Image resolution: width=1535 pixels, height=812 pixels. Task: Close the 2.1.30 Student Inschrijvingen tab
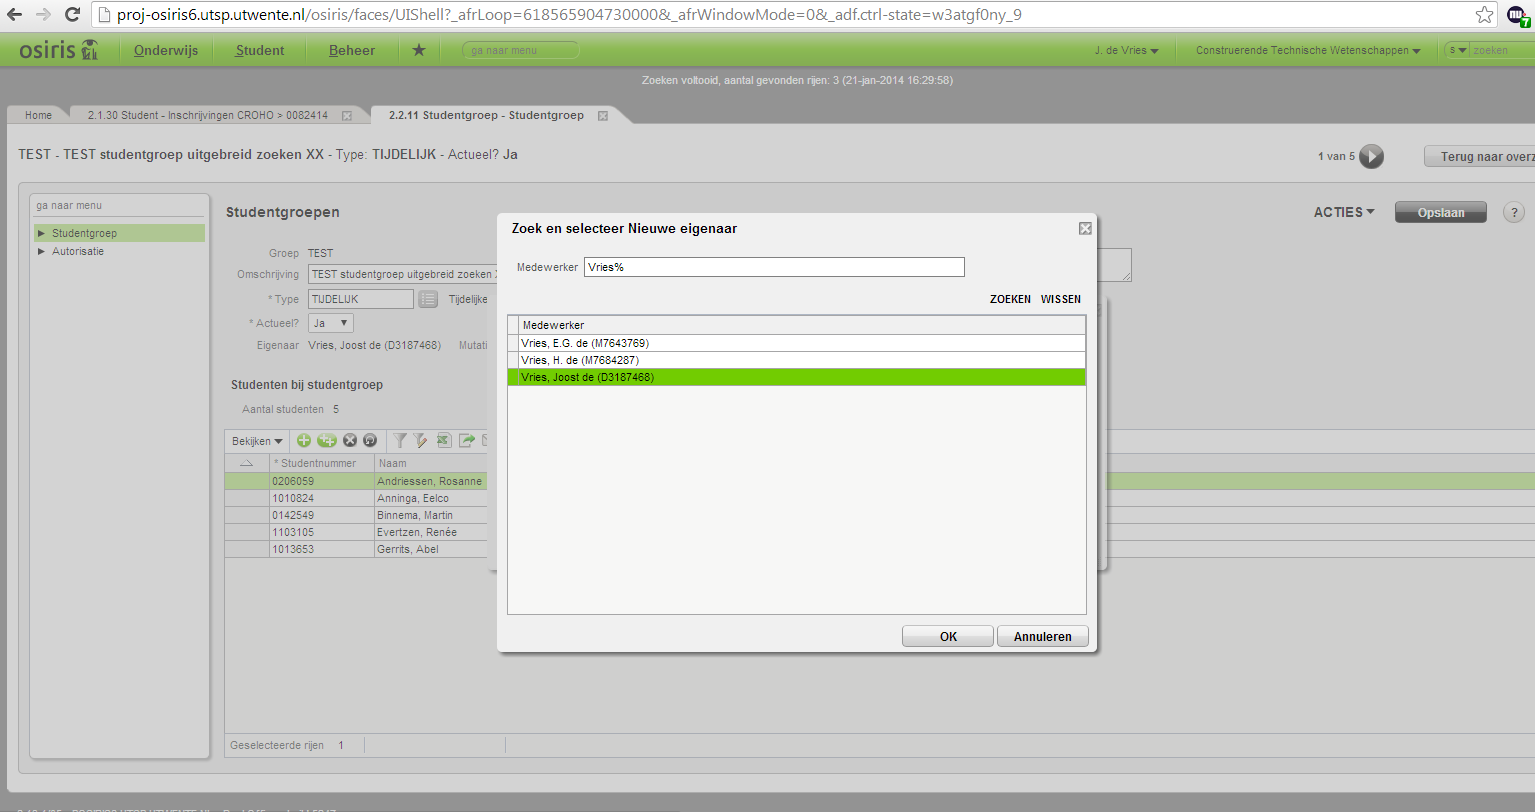(347, 116)
